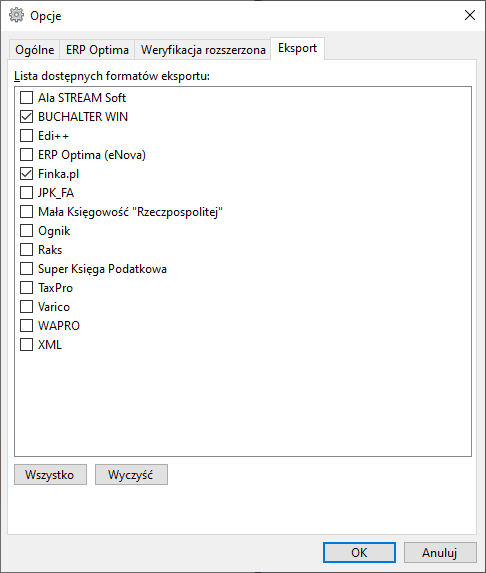Tick the Raks checkbox

click(26, 250)
